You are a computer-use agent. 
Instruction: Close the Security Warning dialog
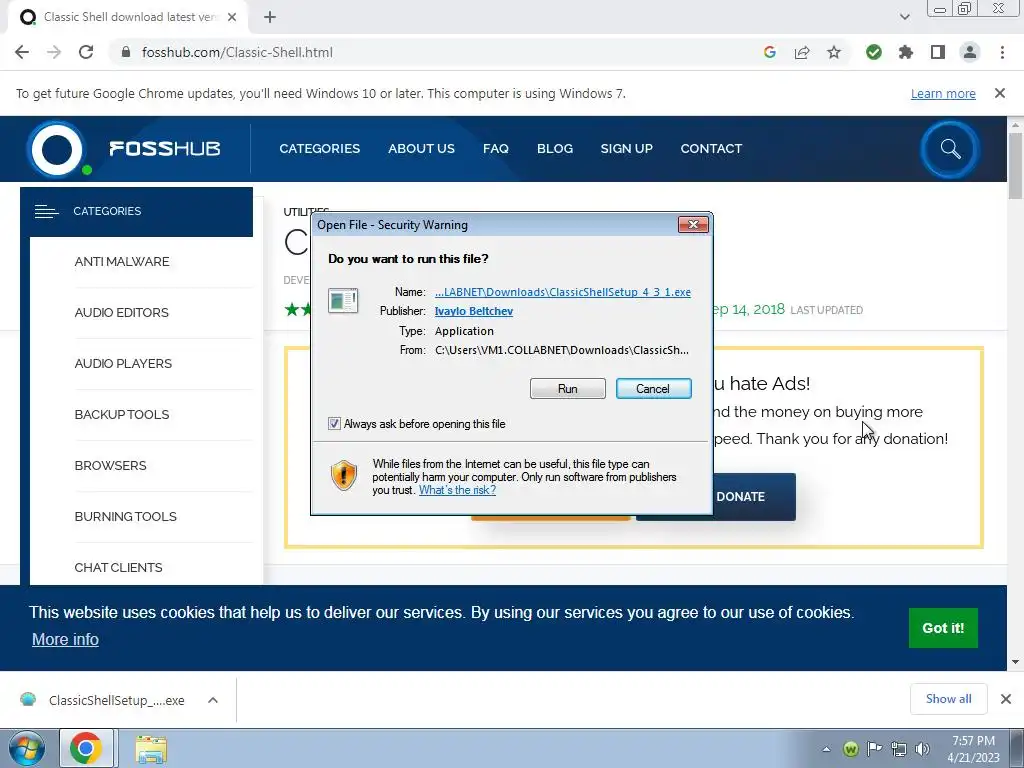693,225
